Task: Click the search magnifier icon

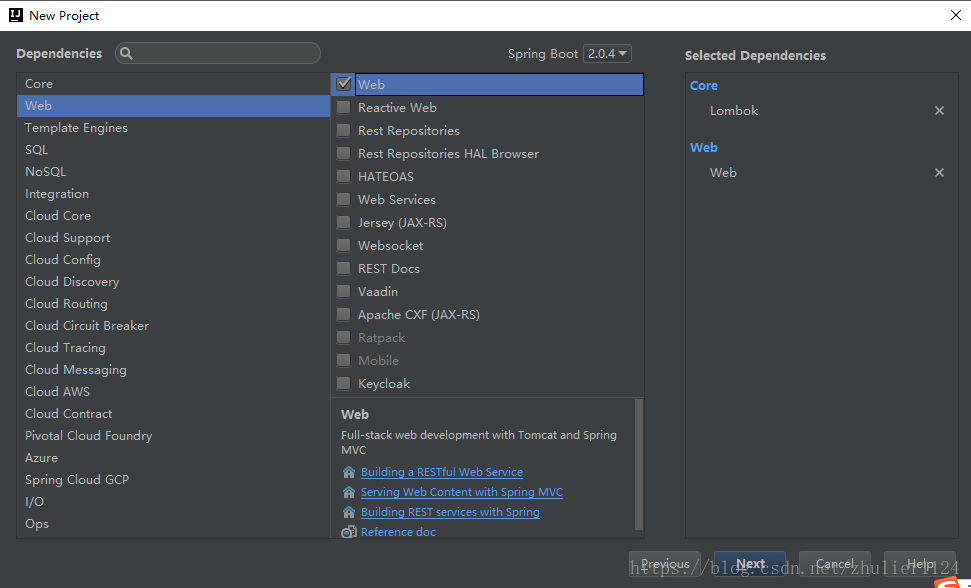Action: click(127, 54)
